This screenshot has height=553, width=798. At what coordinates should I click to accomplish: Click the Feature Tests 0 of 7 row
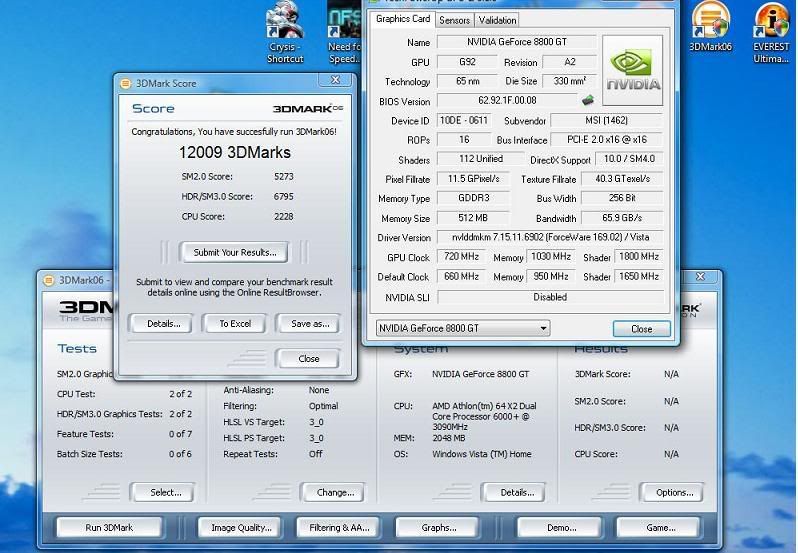coord(124,434)
